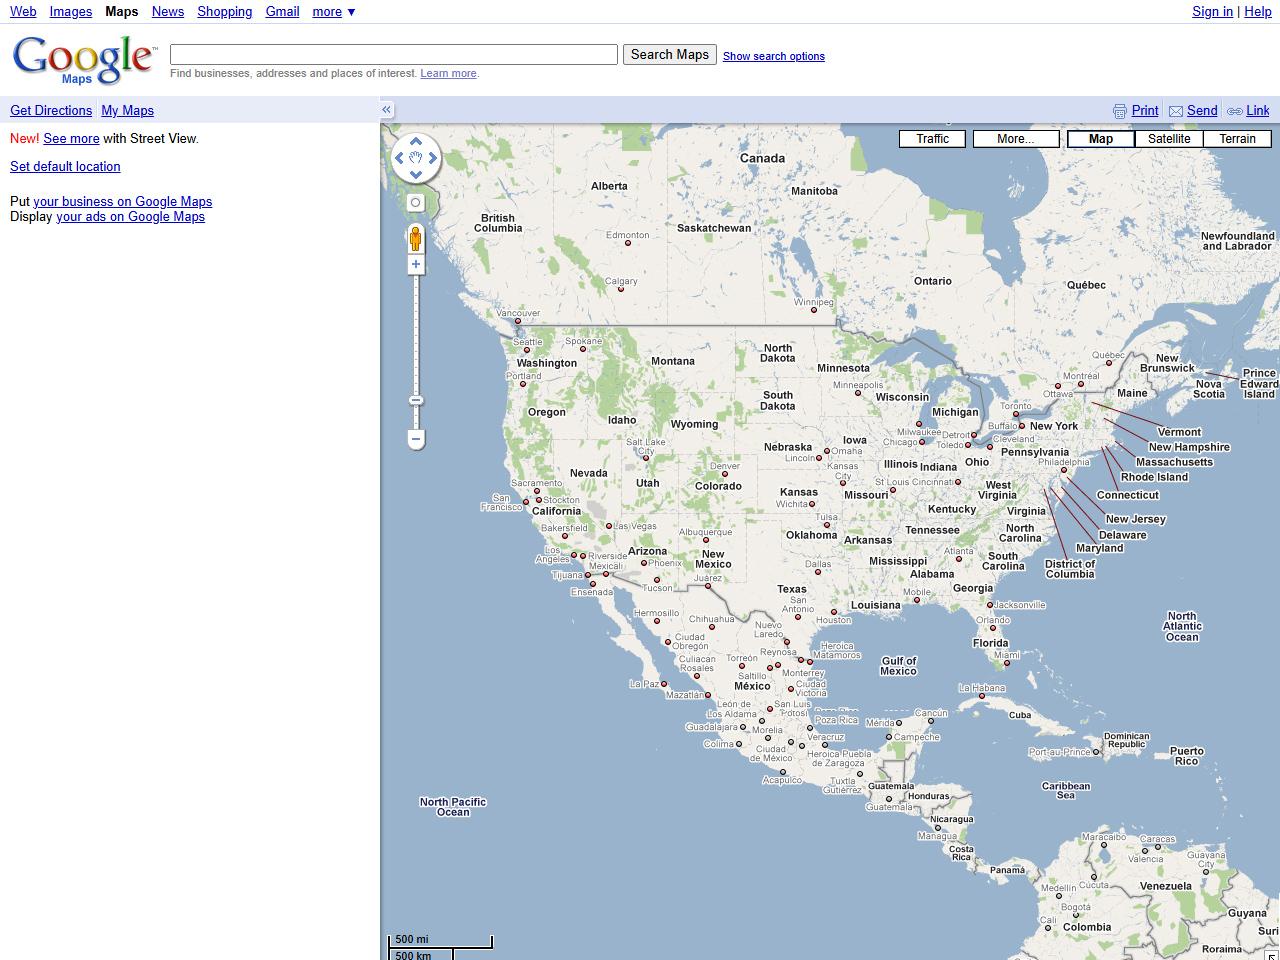This screenshot has height=960, width=1280.
Task: Open the Help link
Action: tap(1258, 12)
